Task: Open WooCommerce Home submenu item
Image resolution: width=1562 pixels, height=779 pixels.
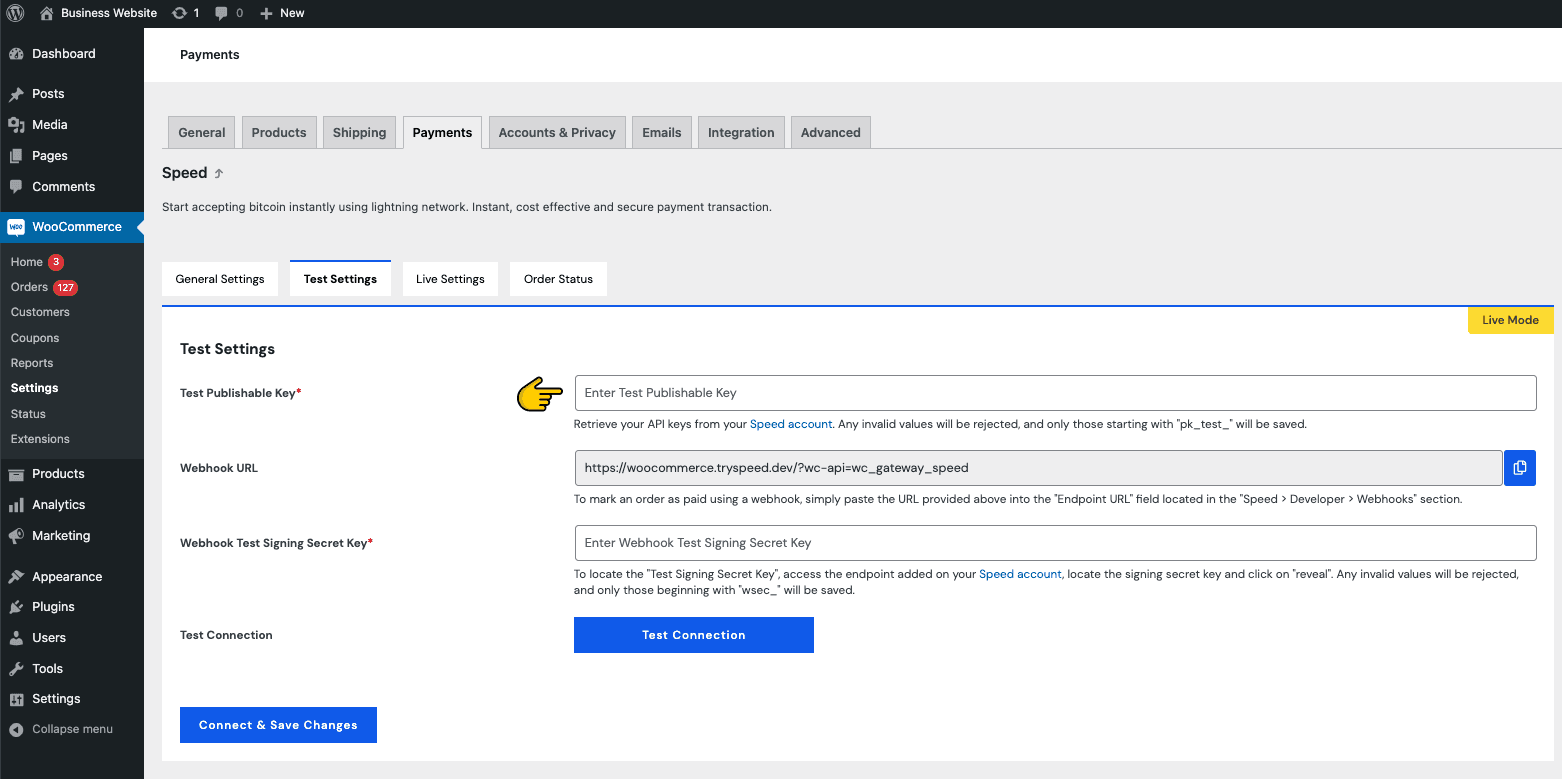Action: [27, 262]
